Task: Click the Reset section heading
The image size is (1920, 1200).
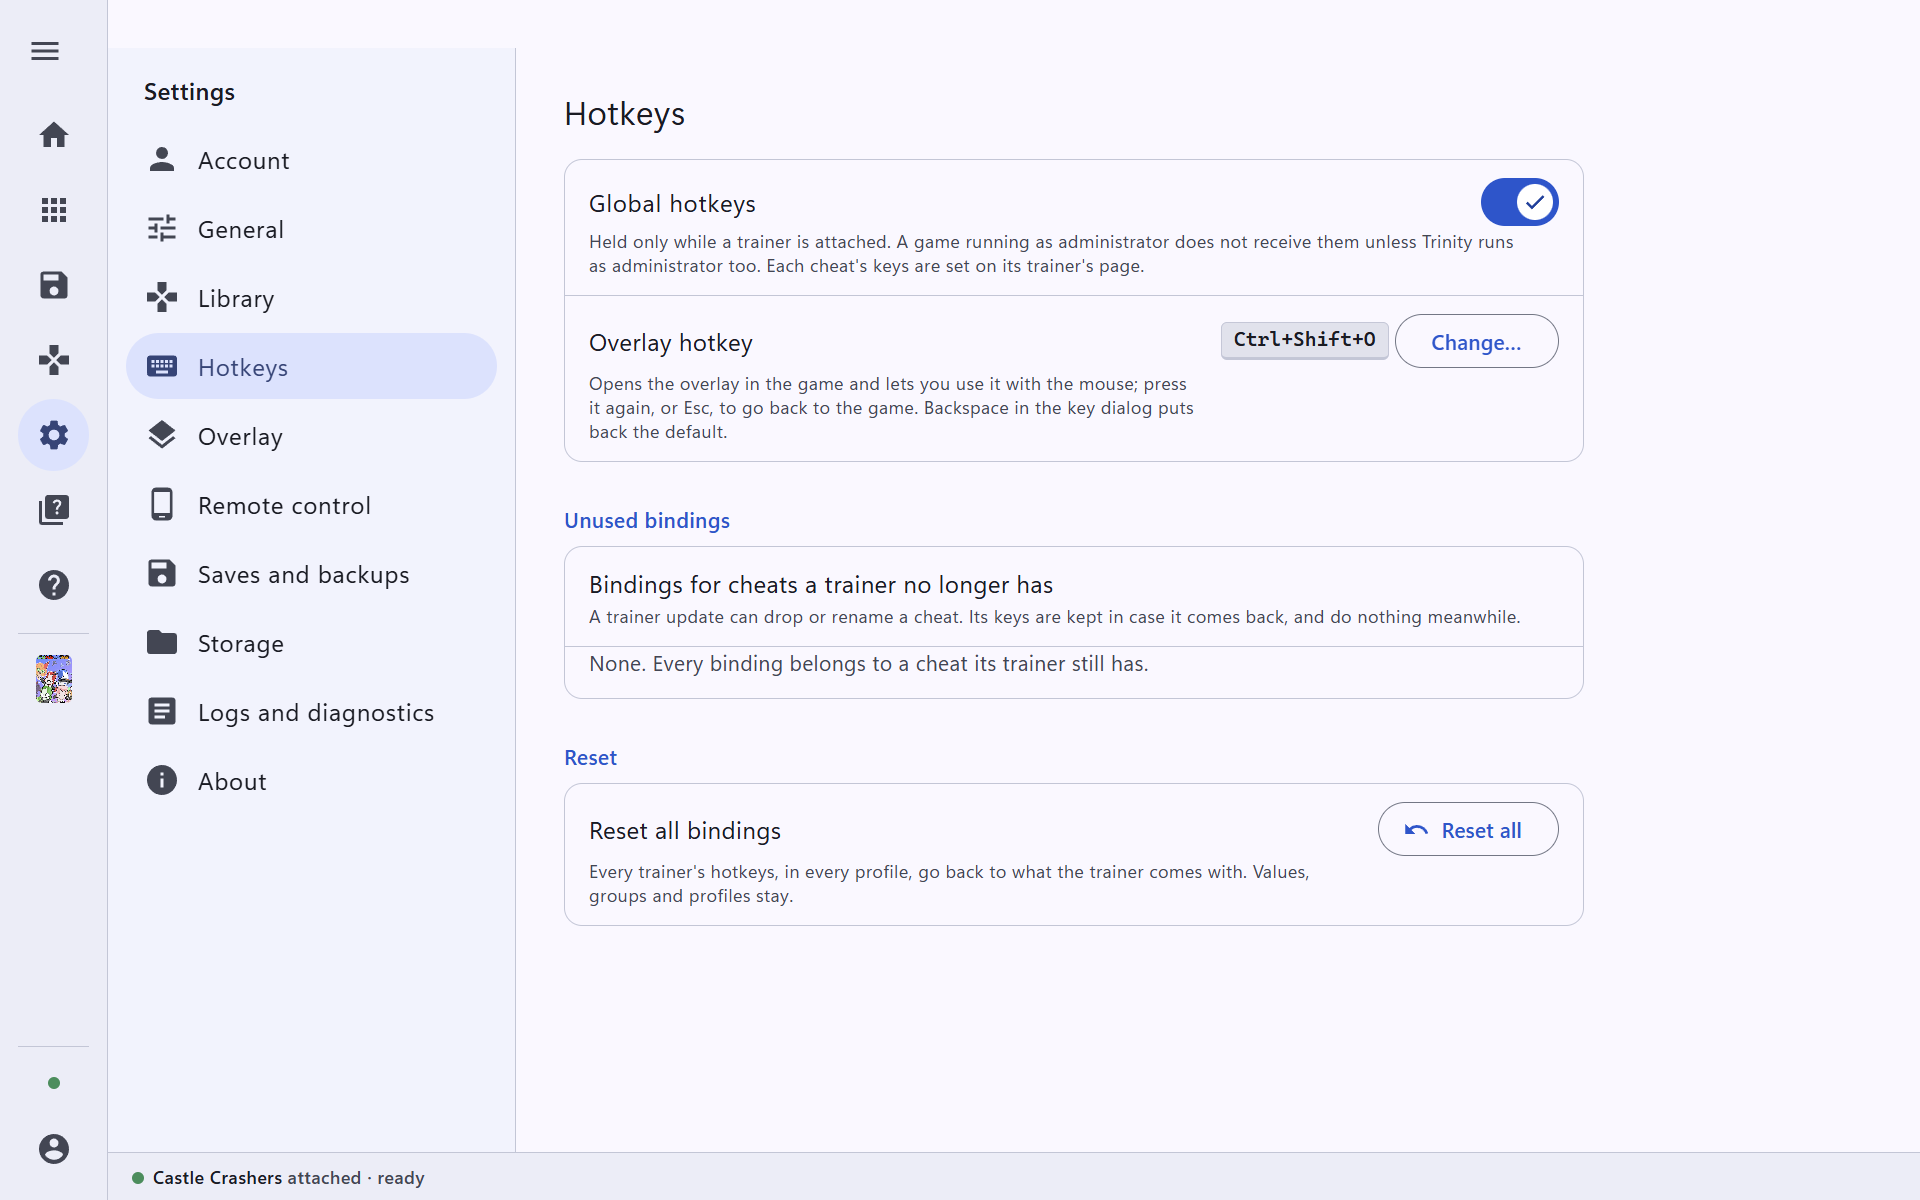Action: pyautogui.click(x=590, y=758)
